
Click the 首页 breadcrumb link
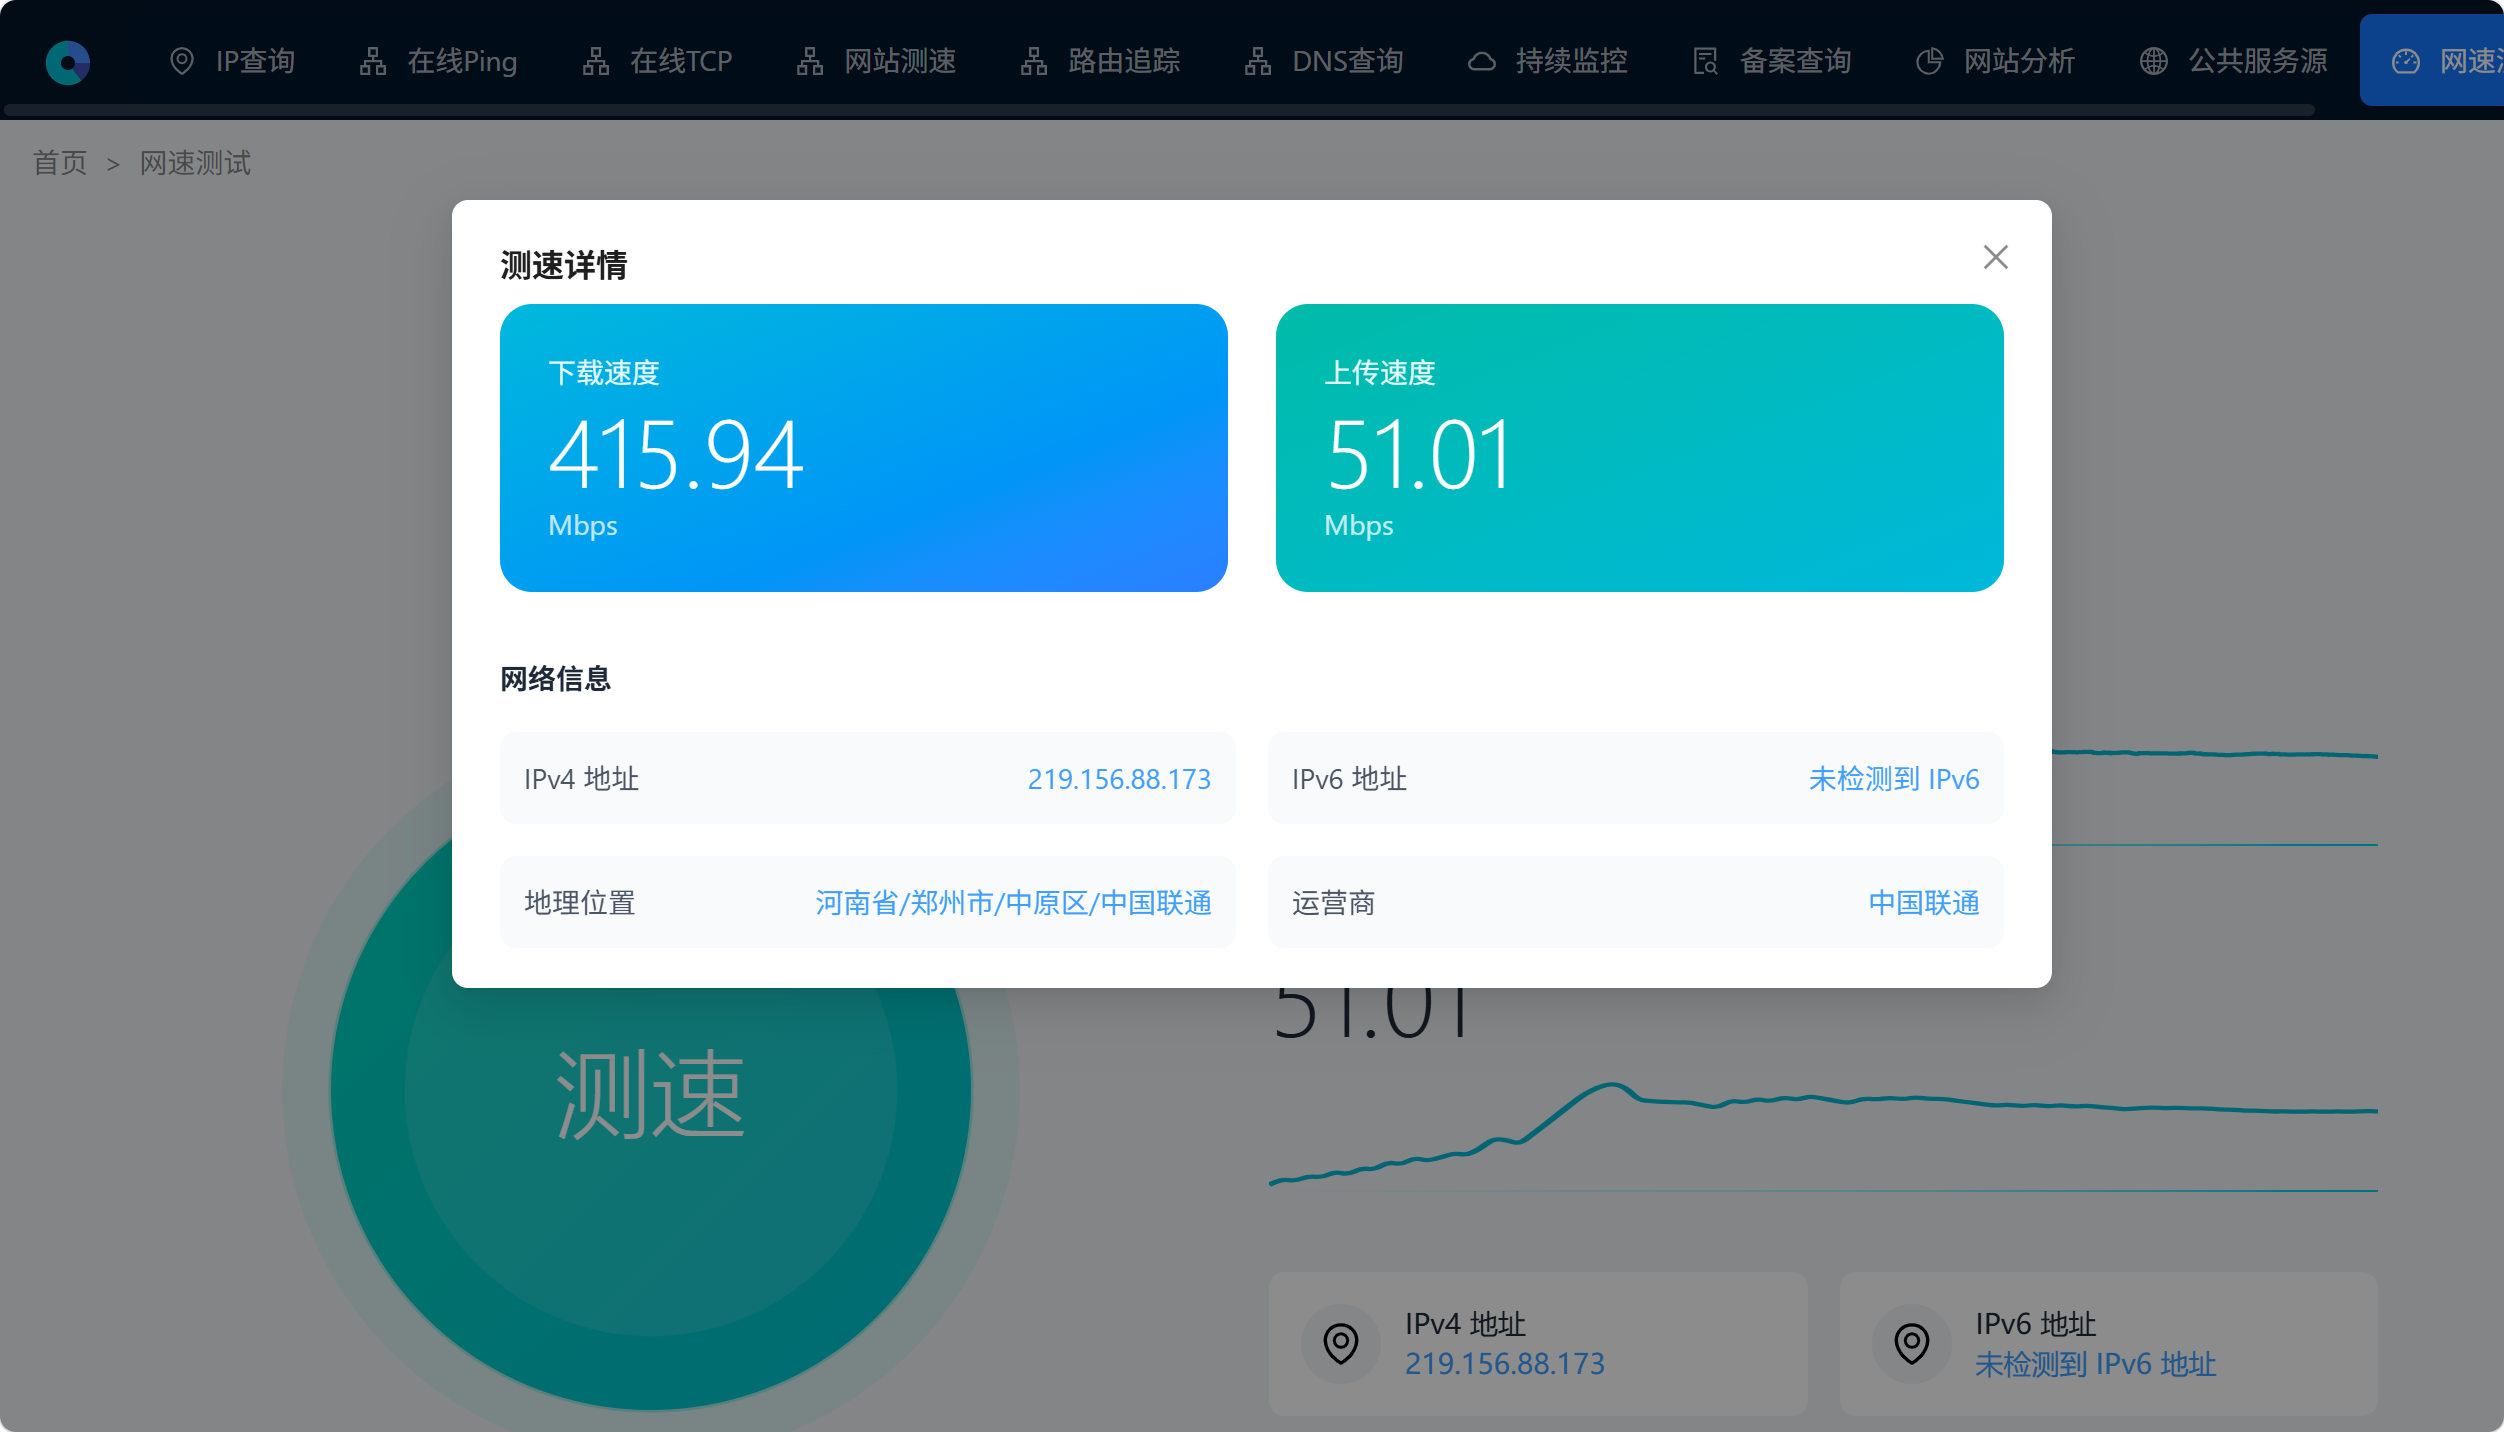[60, 163]
